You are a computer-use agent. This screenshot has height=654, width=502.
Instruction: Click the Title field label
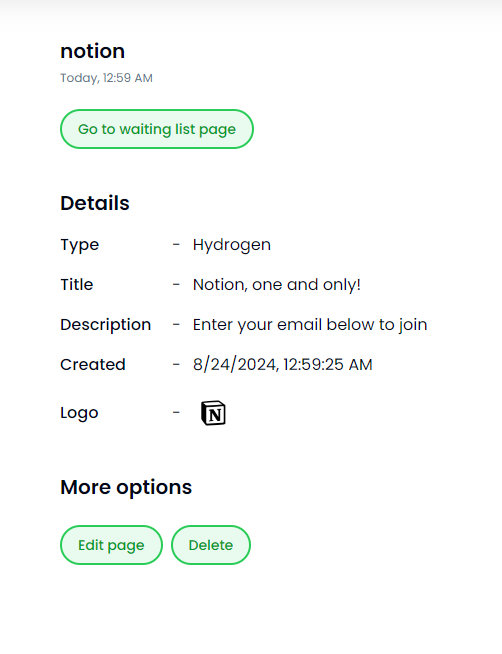point(77,284)
